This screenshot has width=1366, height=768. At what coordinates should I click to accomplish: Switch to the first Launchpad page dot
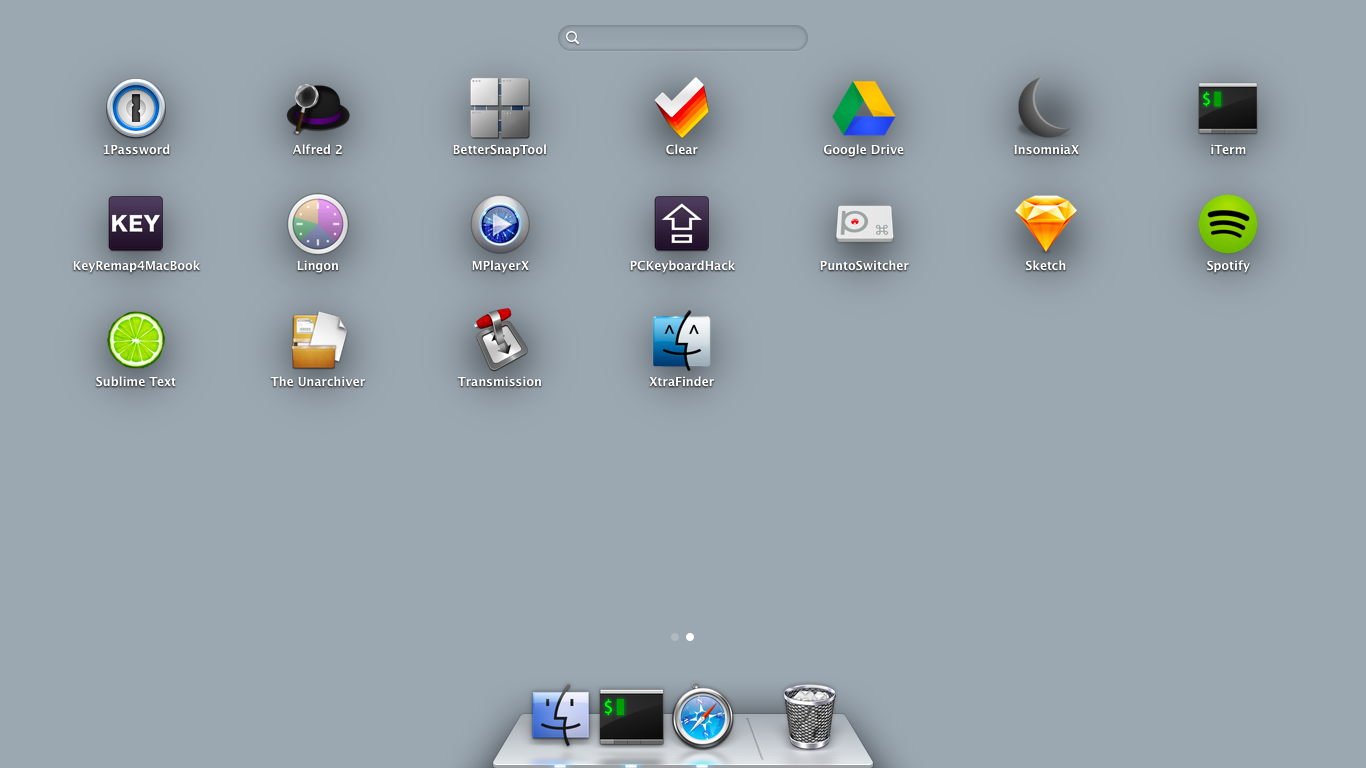click(x=675, y=637)
